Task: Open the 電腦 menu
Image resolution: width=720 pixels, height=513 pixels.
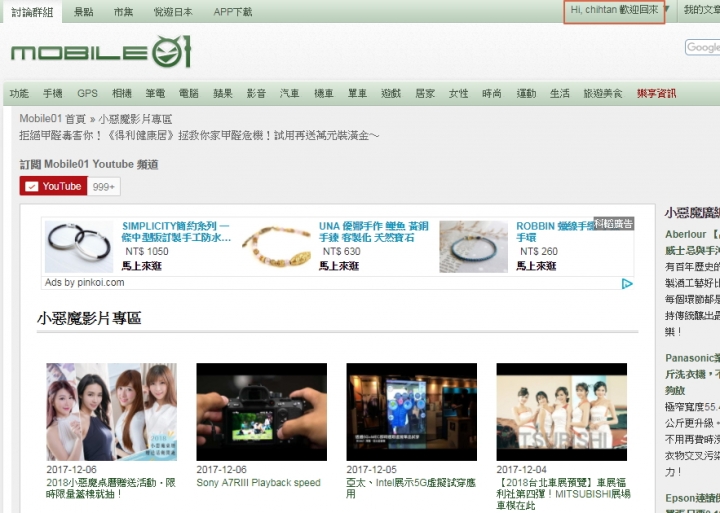Action: point(189,94)
